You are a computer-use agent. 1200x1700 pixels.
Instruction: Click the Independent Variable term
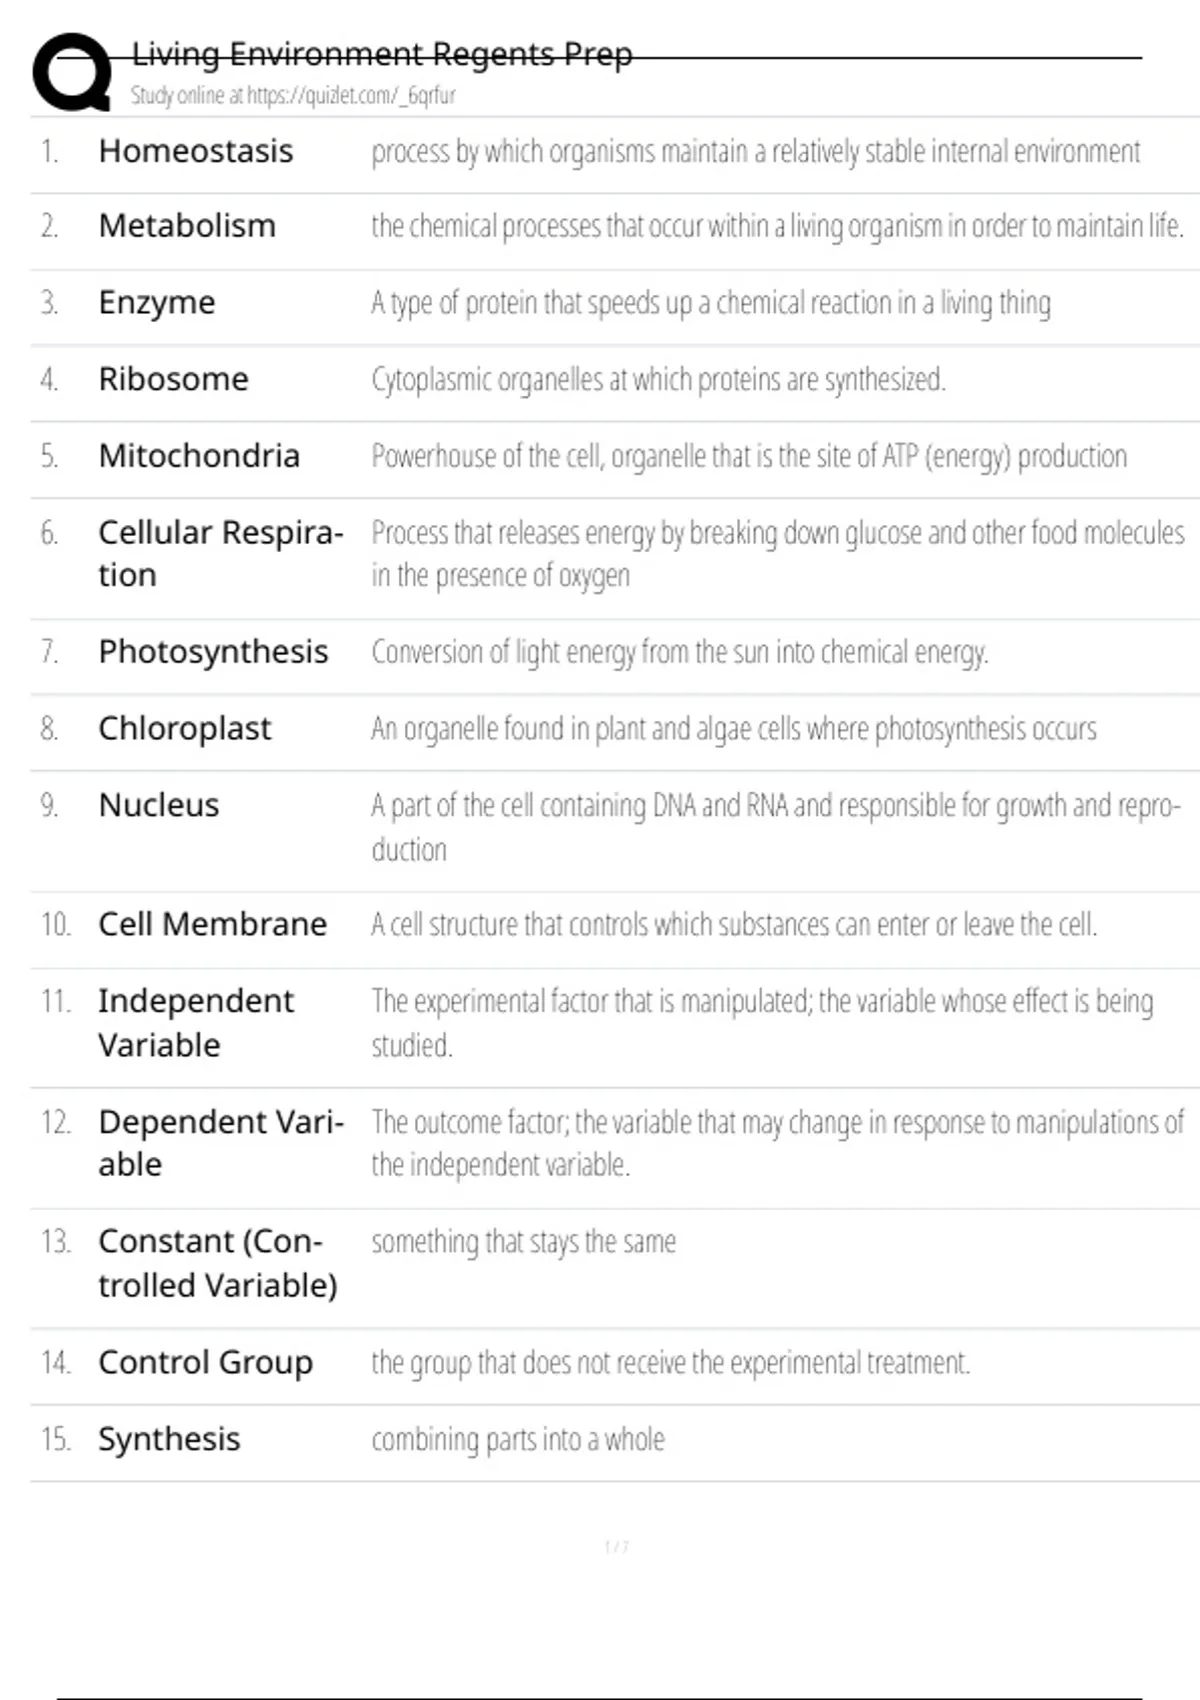tap(196, 1022)
